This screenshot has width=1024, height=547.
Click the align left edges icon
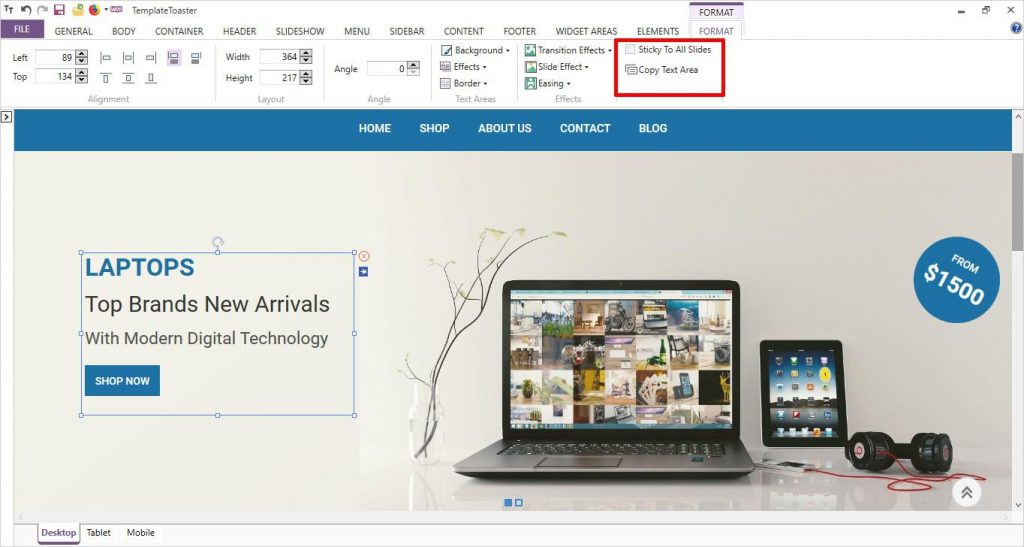coord(106,58)
